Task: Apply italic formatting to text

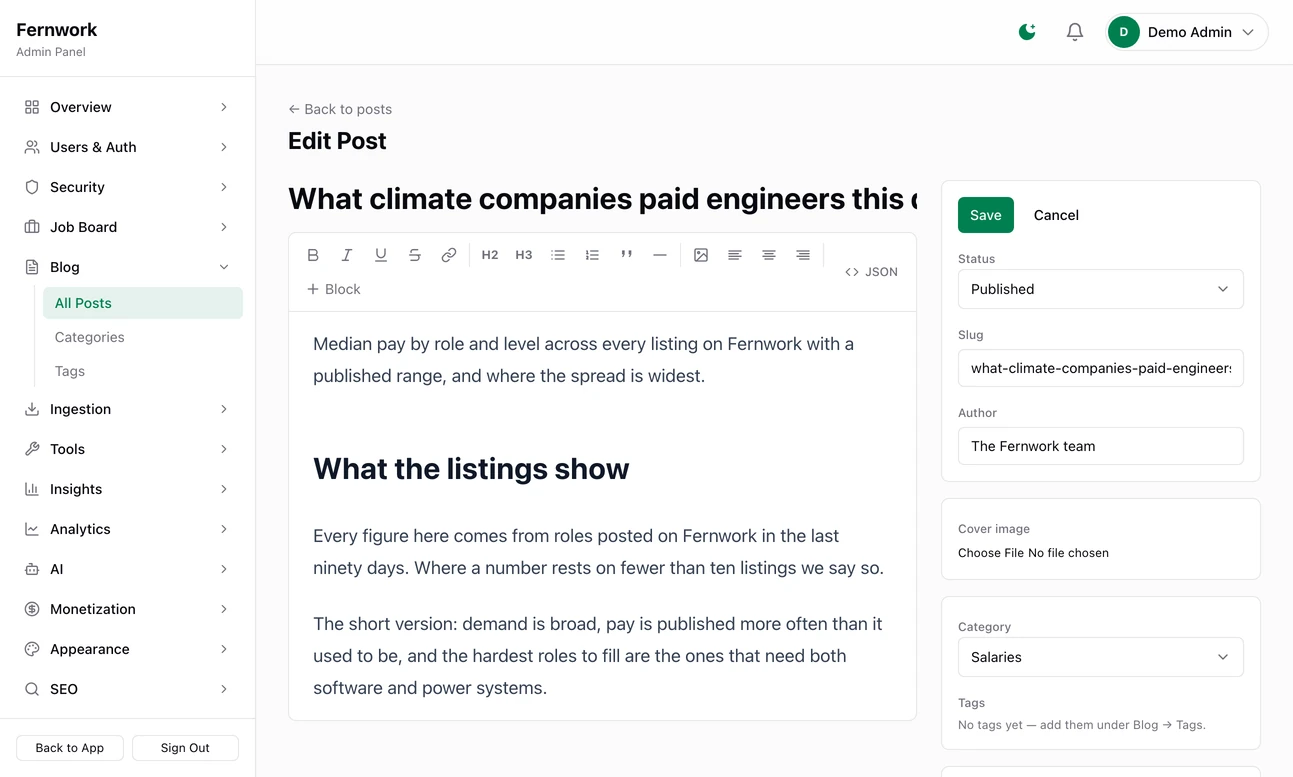Action: 347,255
